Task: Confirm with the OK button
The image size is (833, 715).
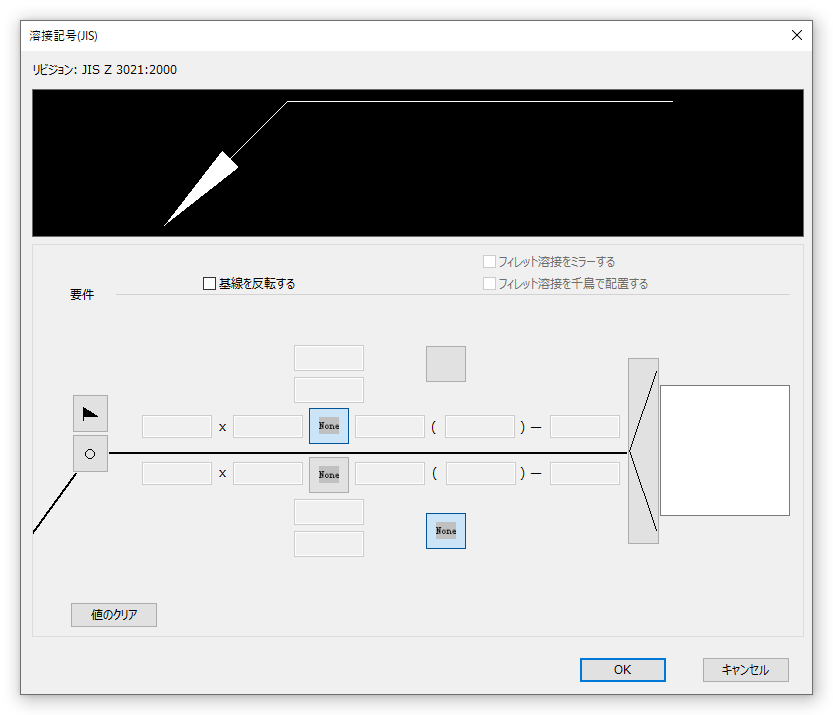Action: click(622, 670)
